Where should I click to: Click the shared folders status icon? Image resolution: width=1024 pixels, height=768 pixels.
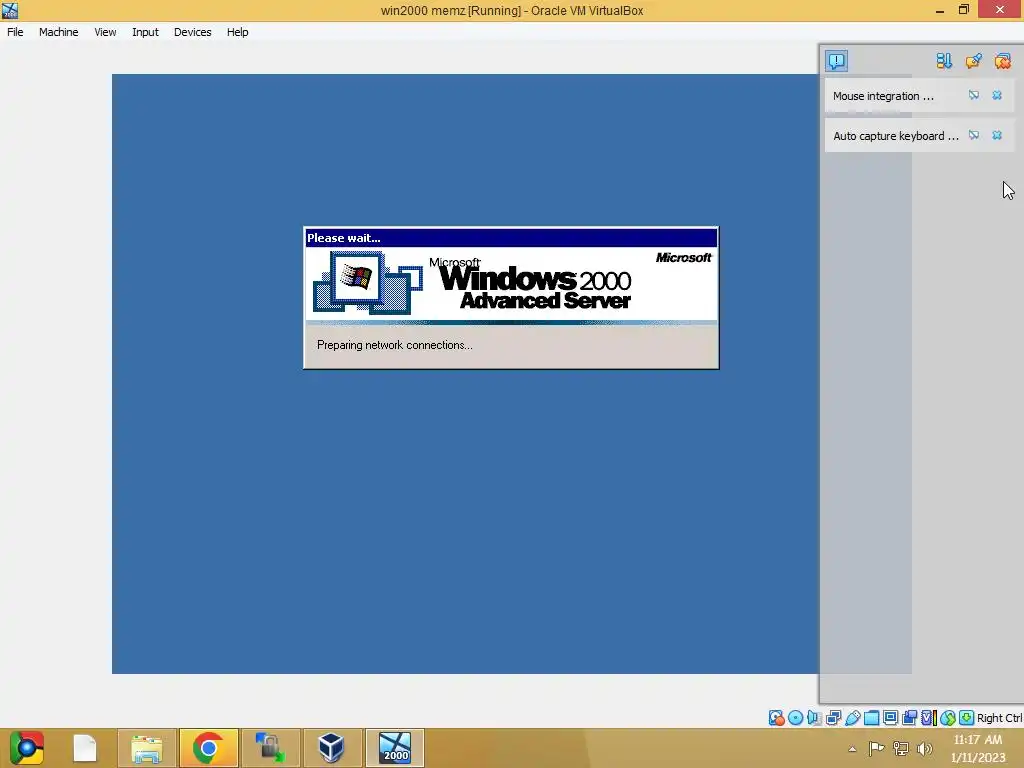871,718
